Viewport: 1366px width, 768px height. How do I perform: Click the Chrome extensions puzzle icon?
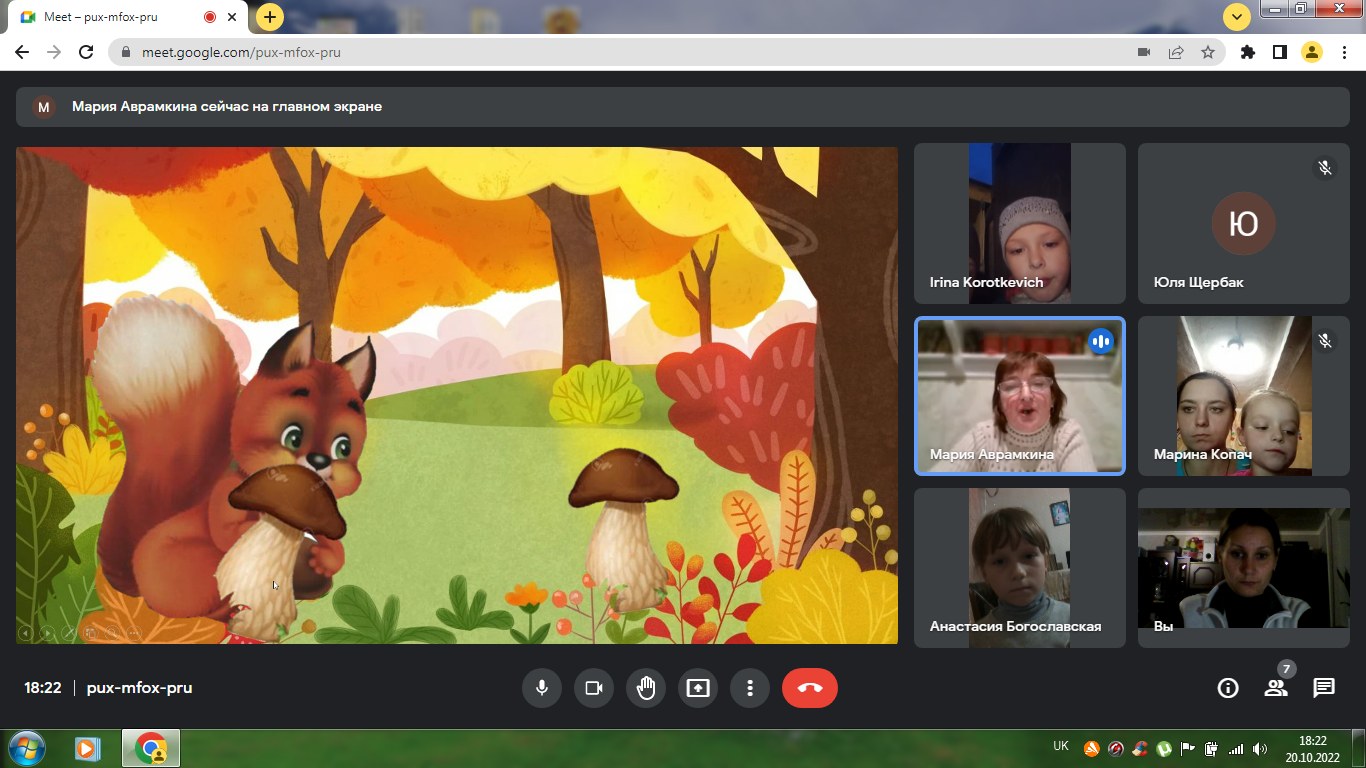(x=1247, y=52)
